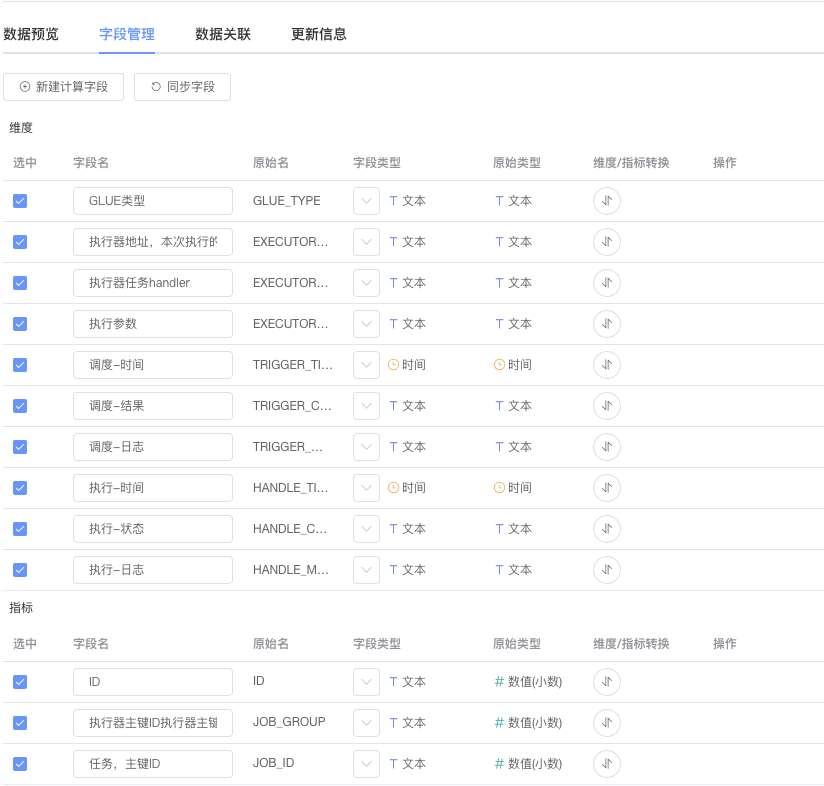Click the refresh icon on 同步字段
Viewport: 824px width, 786px height.
(x=153, y=87)
